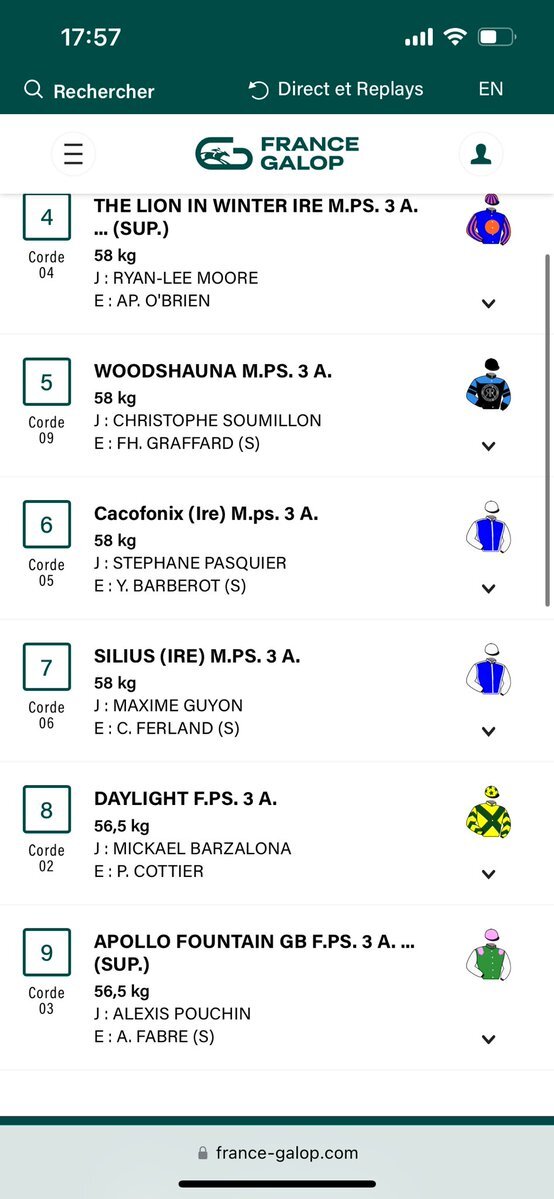This screenshot has width=554, height=1199.
Task: Expand Apollo Fountain details chevron
Action: 489,1039
